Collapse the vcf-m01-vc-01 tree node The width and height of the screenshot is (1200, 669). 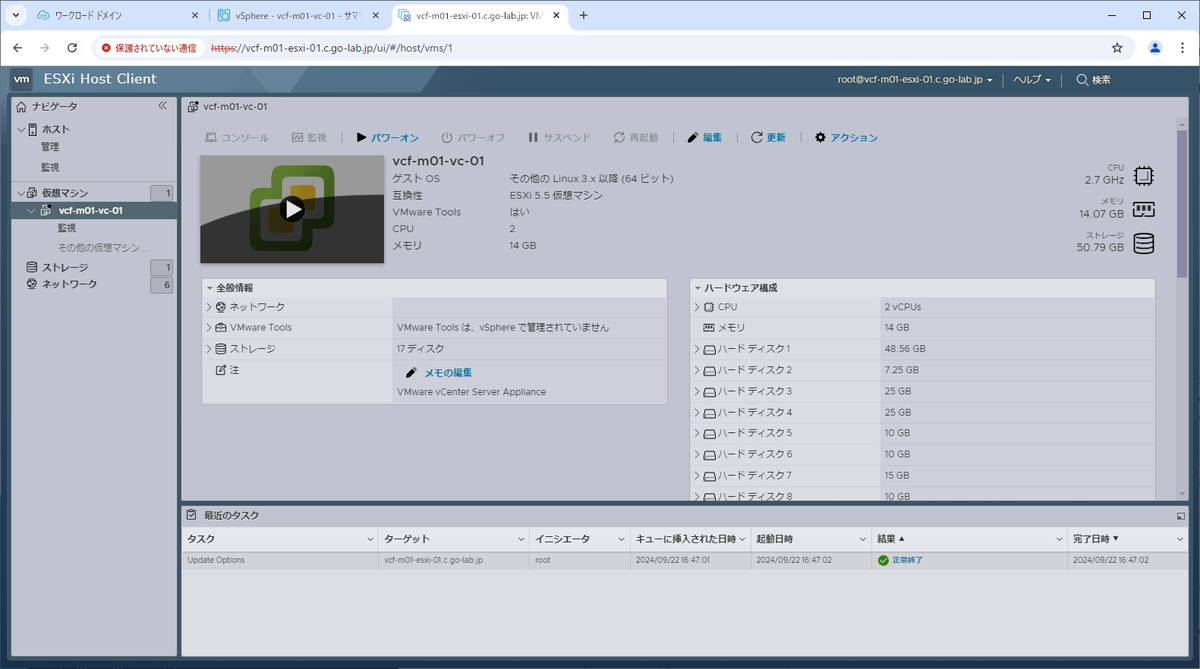coord(32,211)
